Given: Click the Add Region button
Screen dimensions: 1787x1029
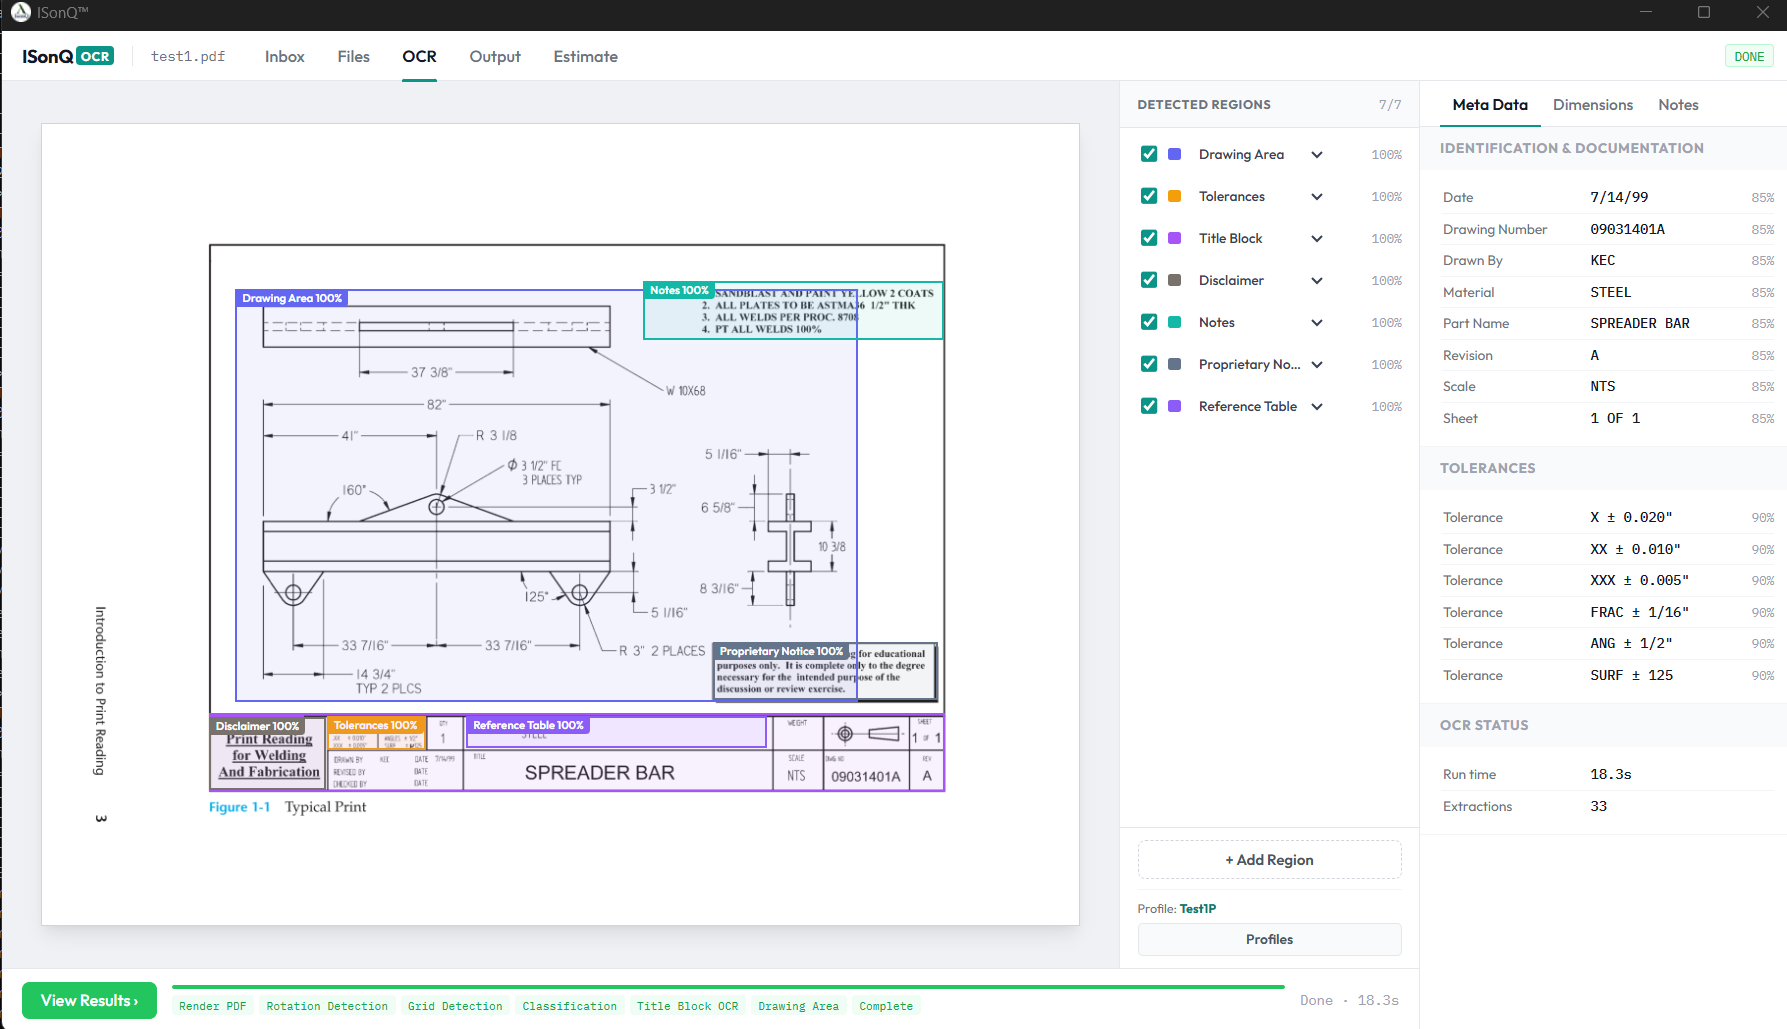Looking at the screenshot, I should tap(1269, 860).
